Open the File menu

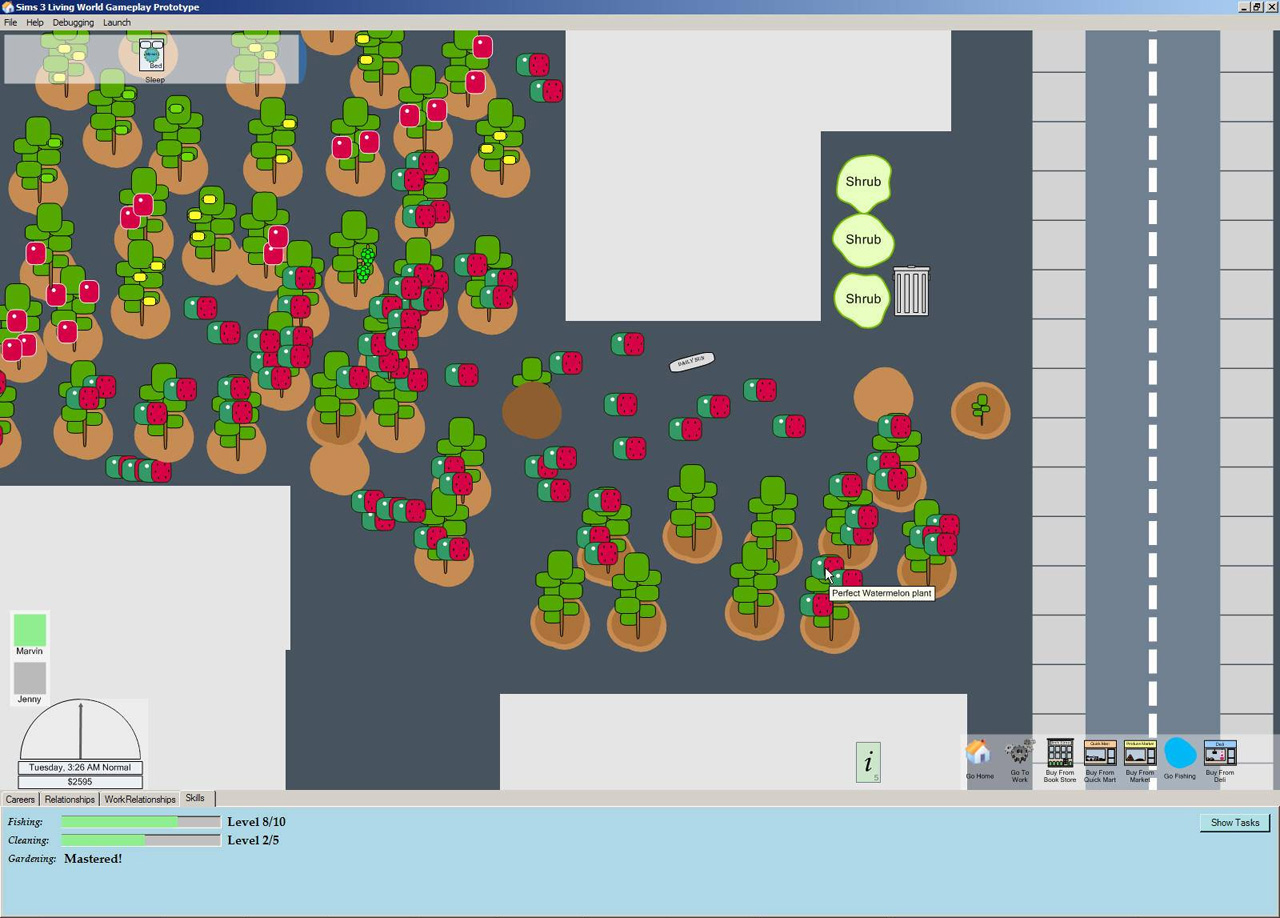point(10,22)
